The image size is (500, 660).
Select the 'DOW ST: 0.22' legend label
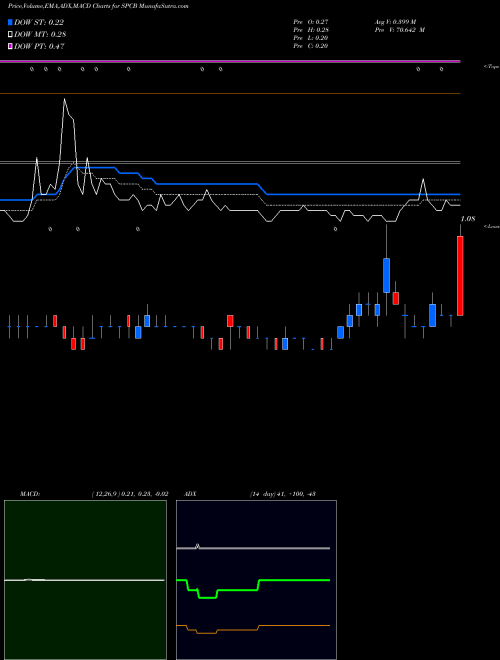tap(39, 22)
